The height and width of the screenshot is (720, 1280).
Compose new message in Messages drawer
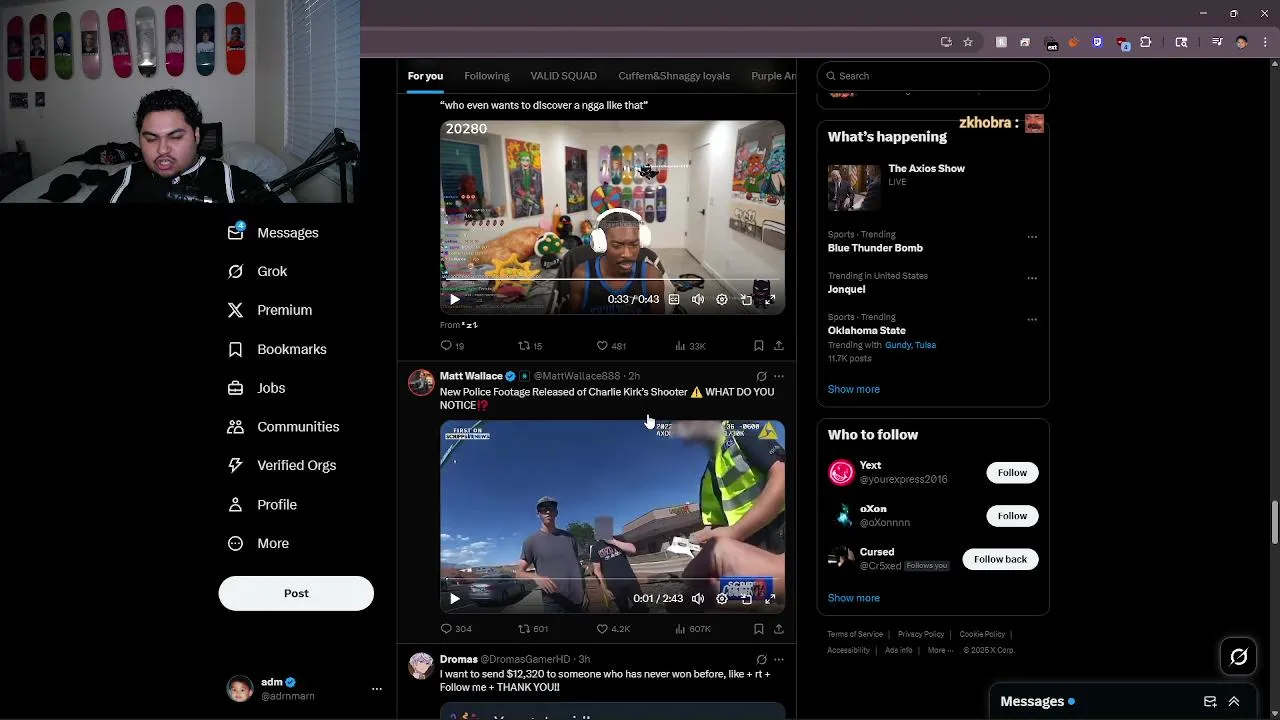tap(1210, 702)
